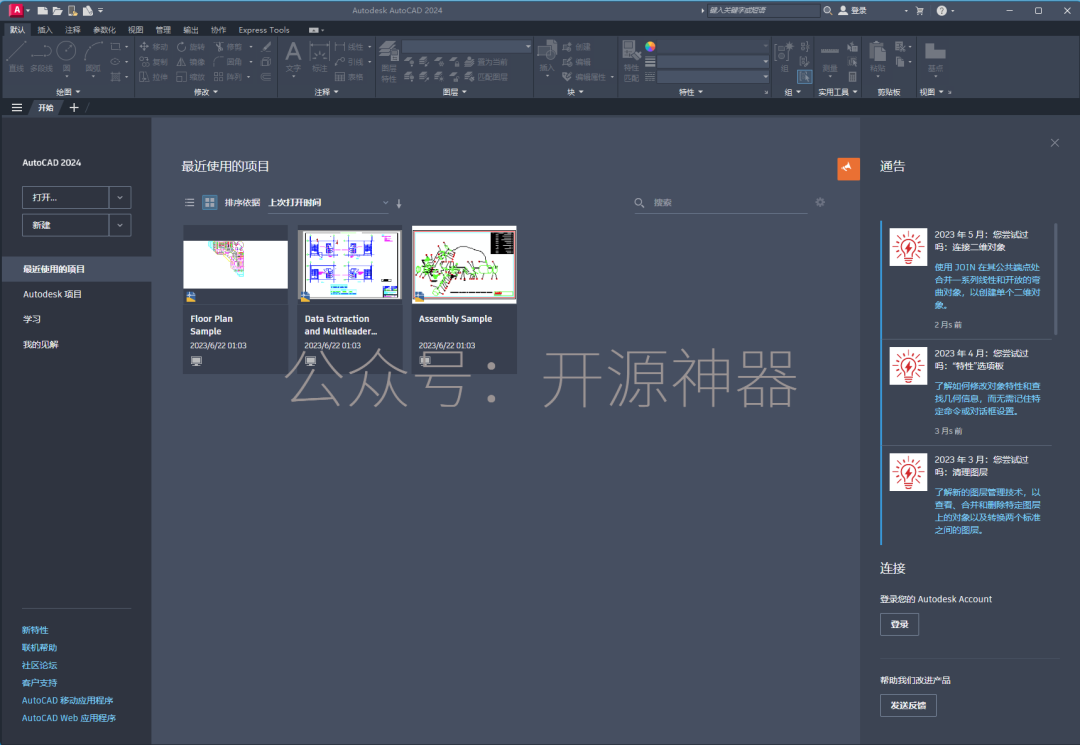Expand the 注释 (Annotation) panel
This screenshot has width=1080, height=745.
click(326, 92)
